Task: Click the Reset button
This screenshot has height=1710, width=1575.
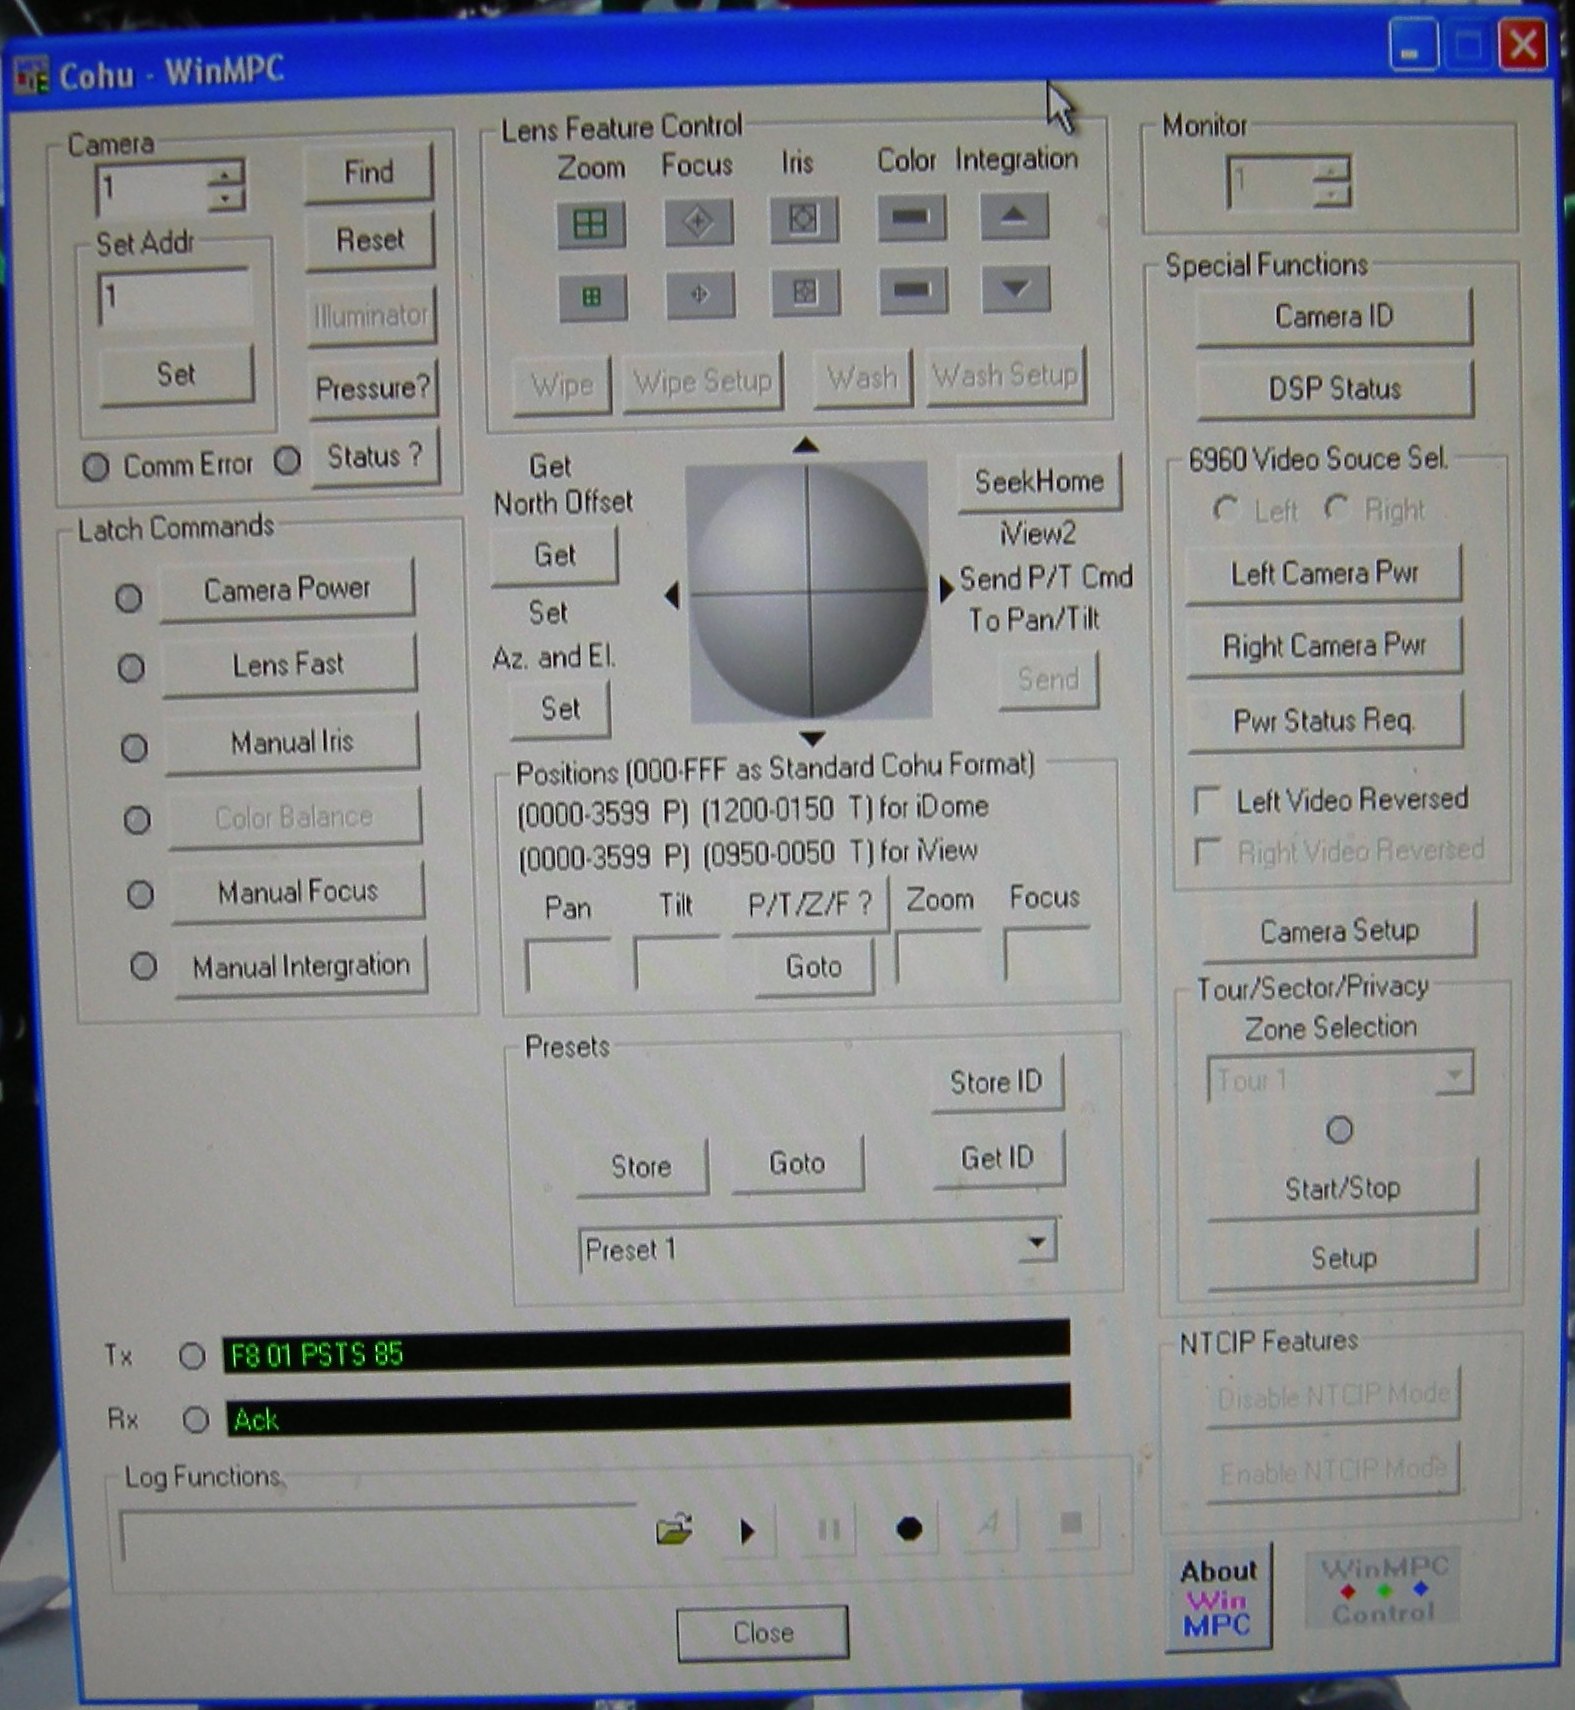Action: pos(370,240)
